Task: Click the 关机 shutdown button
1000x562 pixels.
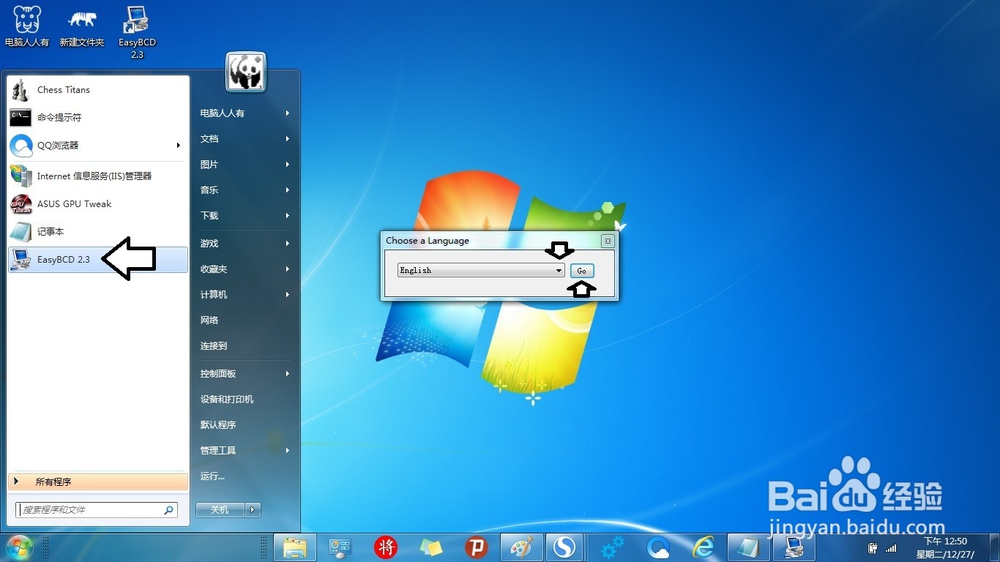Action: click(220, 510)
